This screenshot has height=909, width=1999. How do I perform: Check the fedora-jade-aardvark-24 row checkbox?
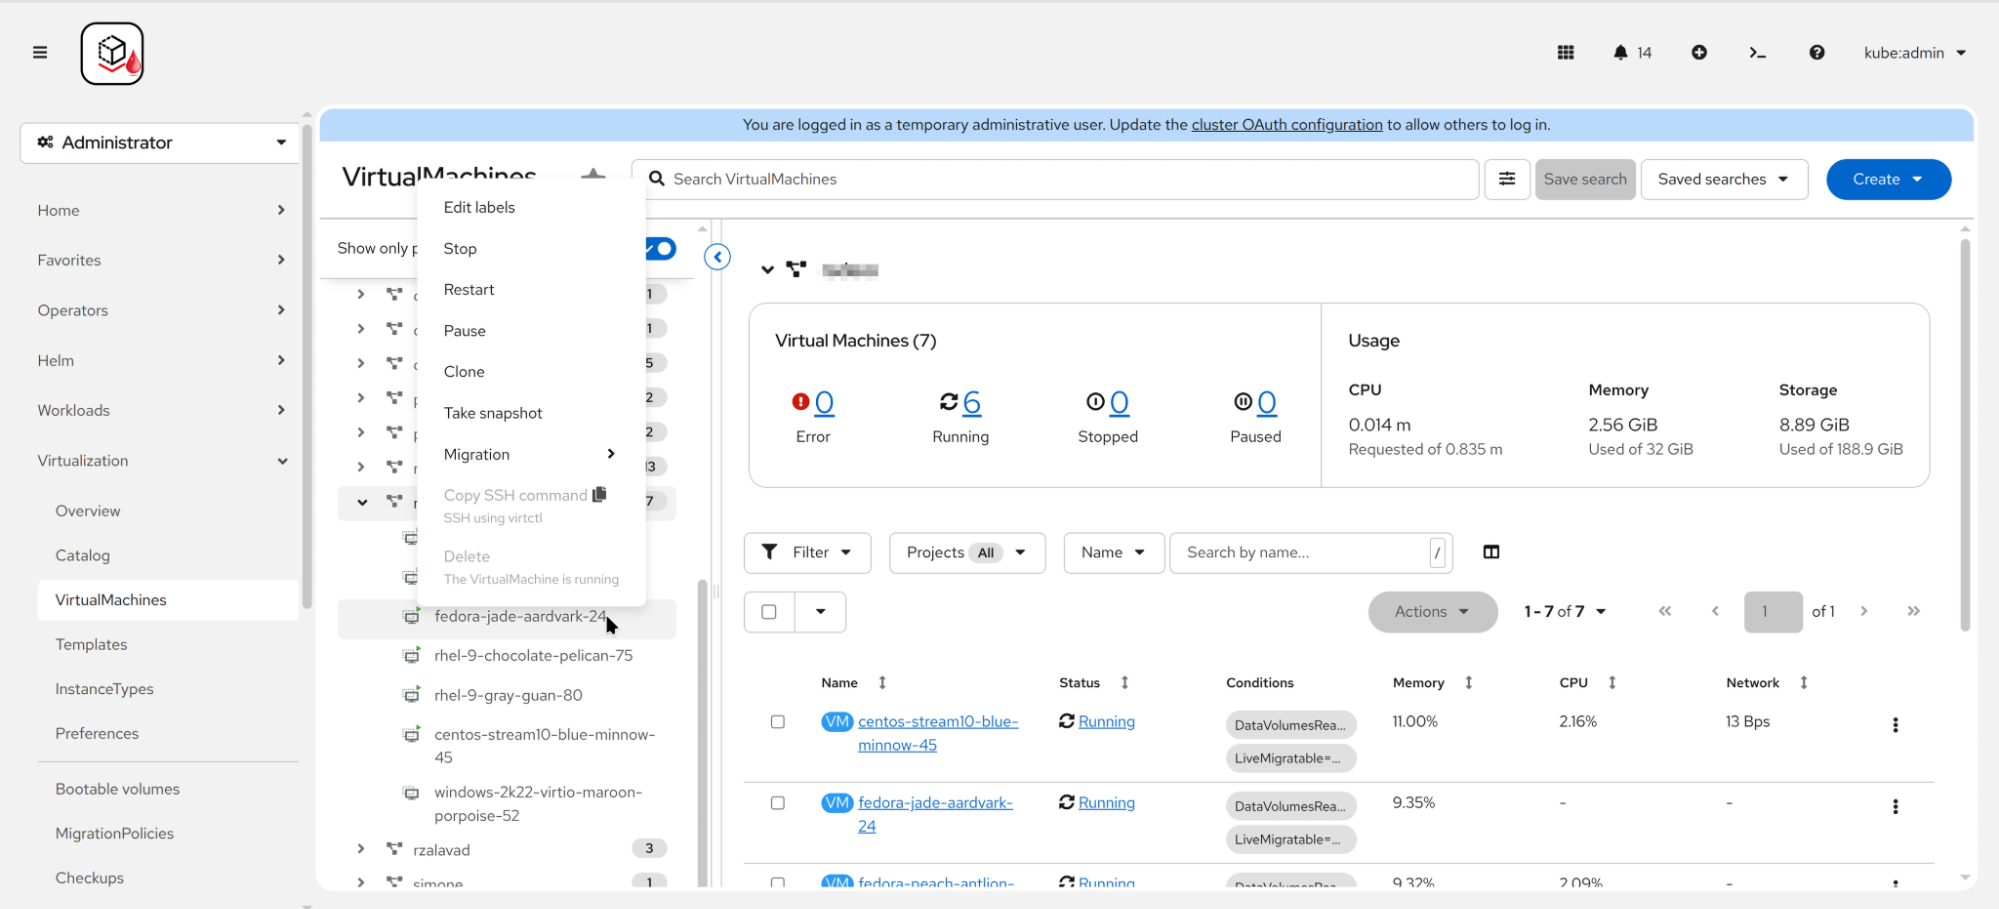tap(777, 803)
